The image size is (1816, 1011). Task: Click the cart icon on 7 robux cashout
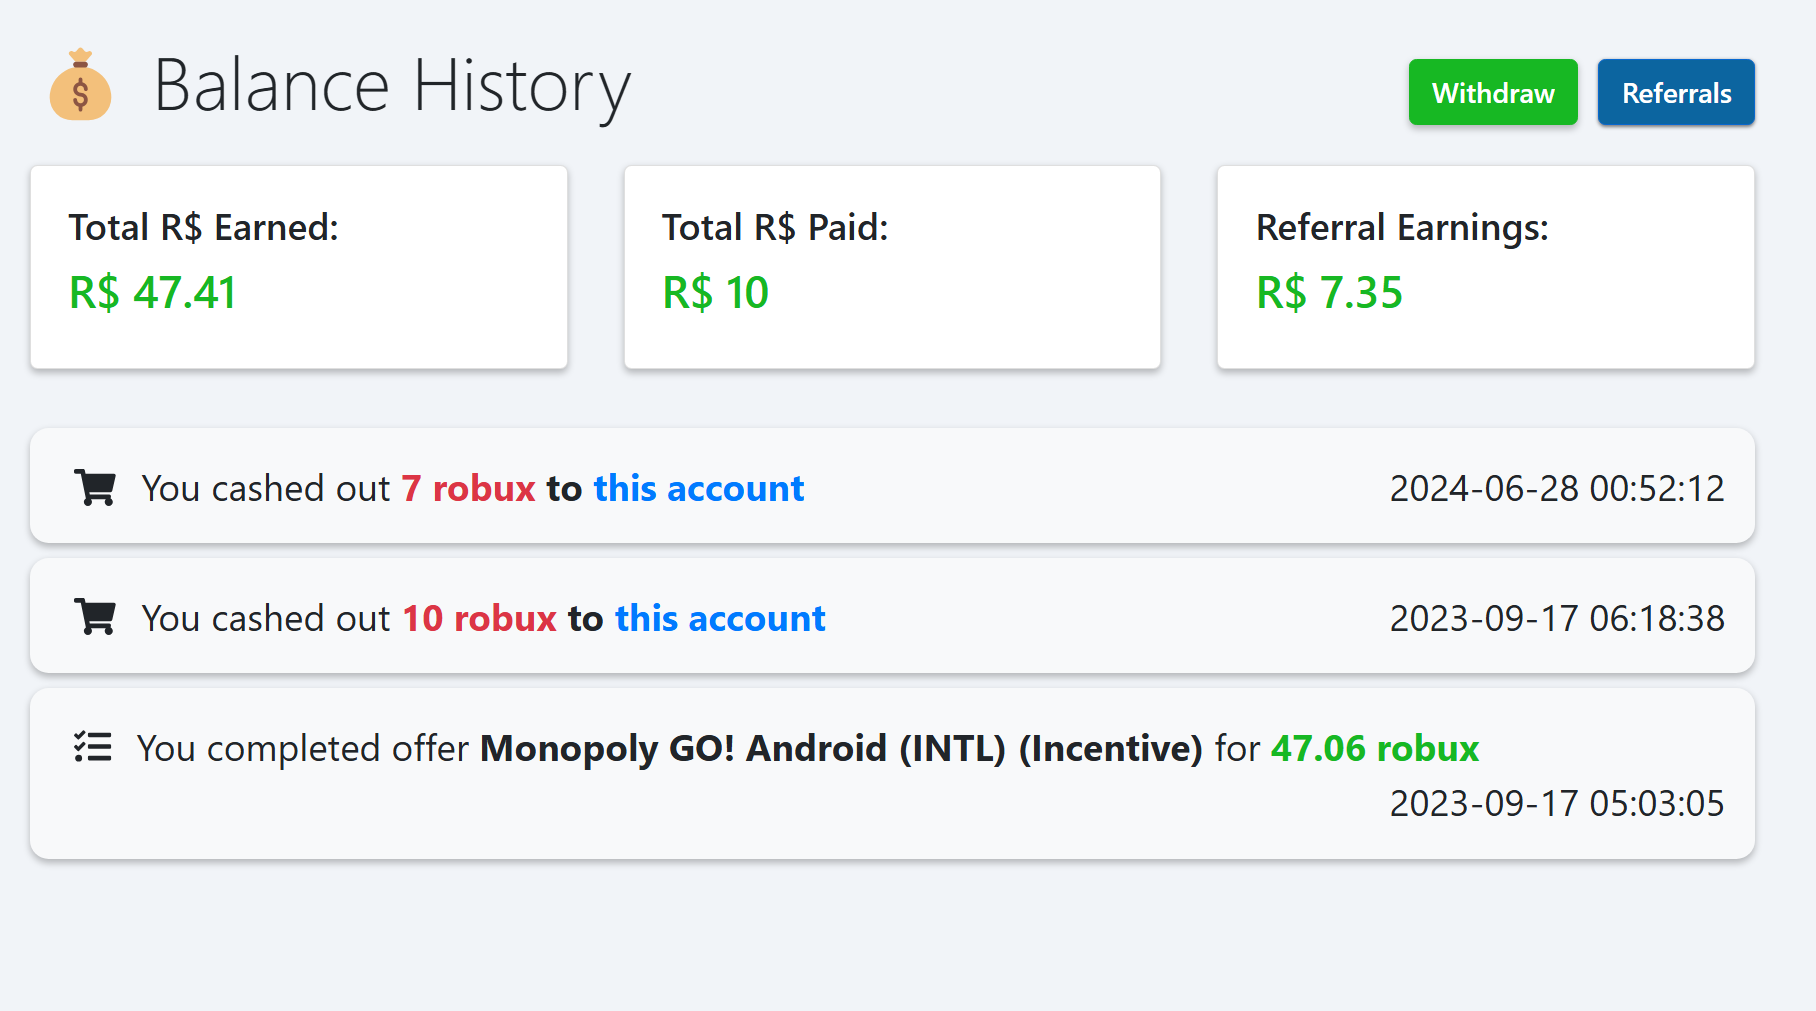(95, 488)
